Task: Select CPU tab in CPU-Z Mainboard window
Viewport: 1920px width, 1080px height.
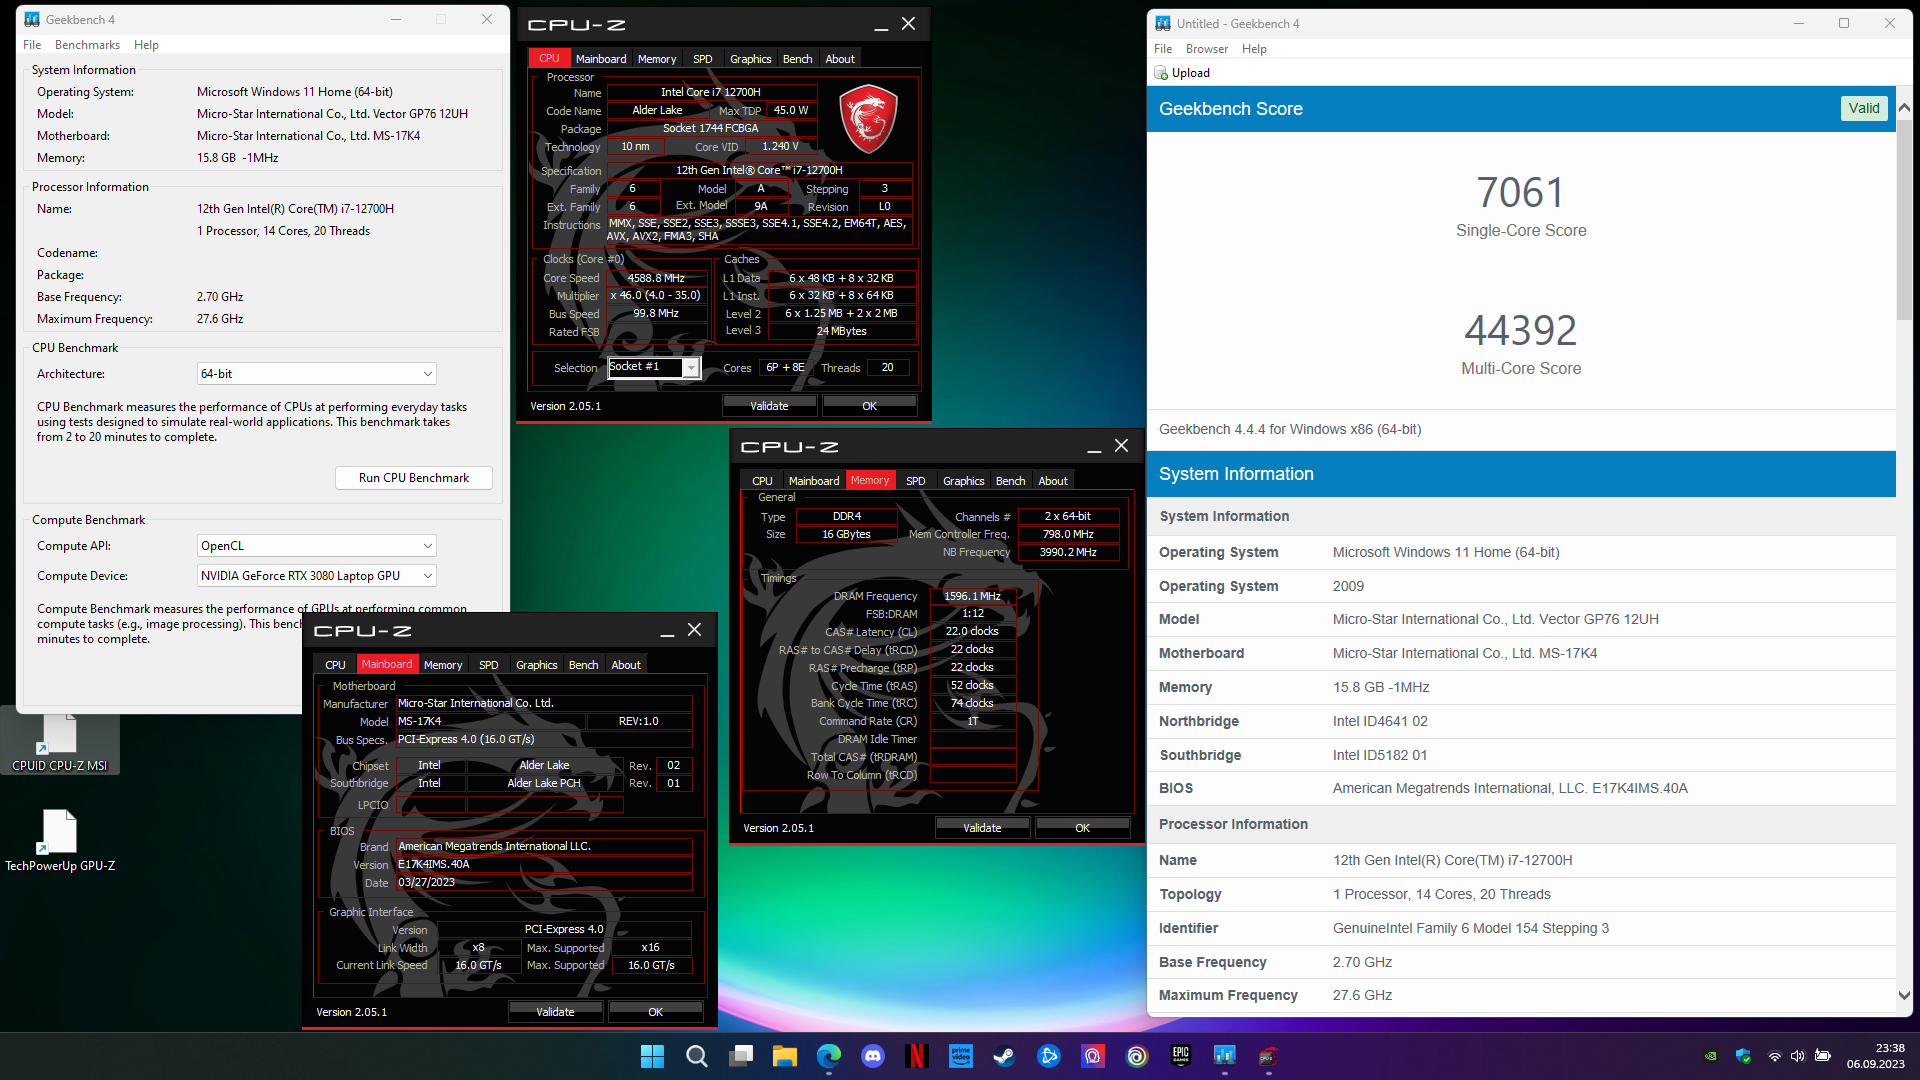Action: pos(335,665)
